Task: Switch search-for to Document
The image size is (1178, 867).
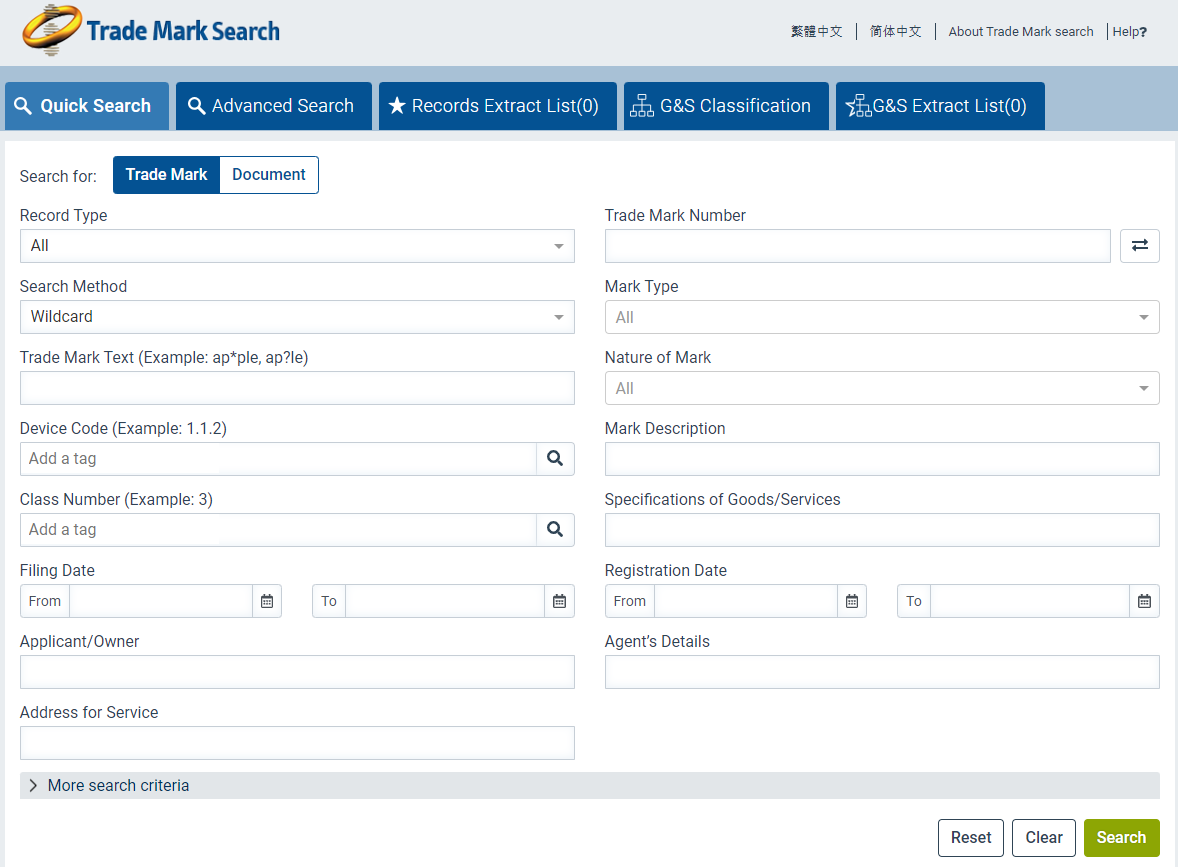Action: pyautogui.click(x=268, y=175)
